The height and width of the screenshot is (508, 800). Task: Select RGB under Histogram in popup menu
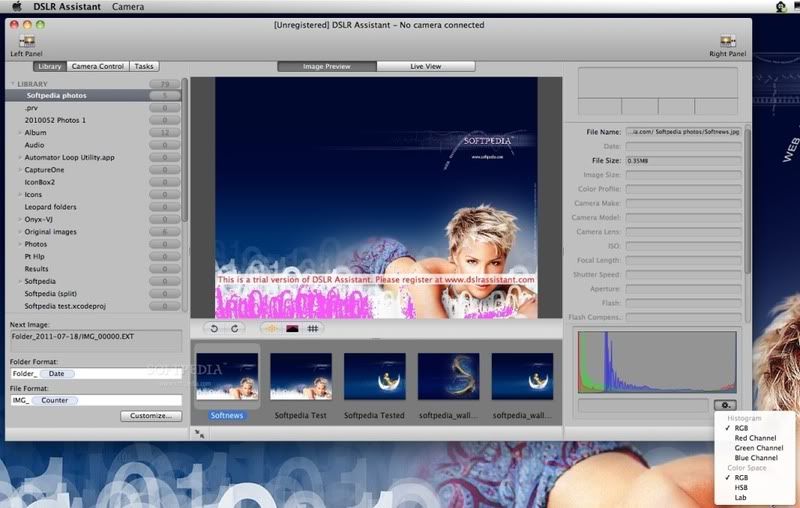coord(741,428)
